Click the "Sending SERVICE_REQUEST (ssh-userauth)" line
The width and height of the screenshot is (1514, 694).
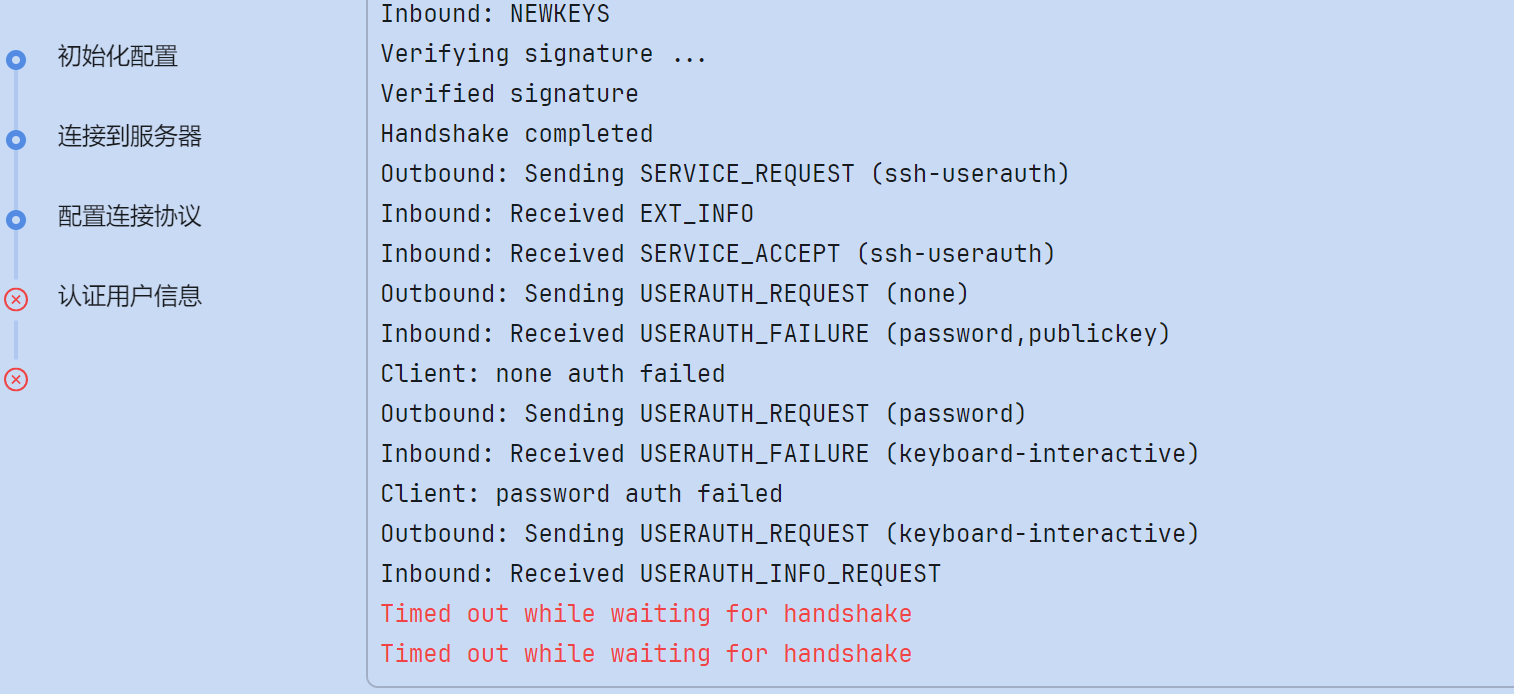point(725,174)
